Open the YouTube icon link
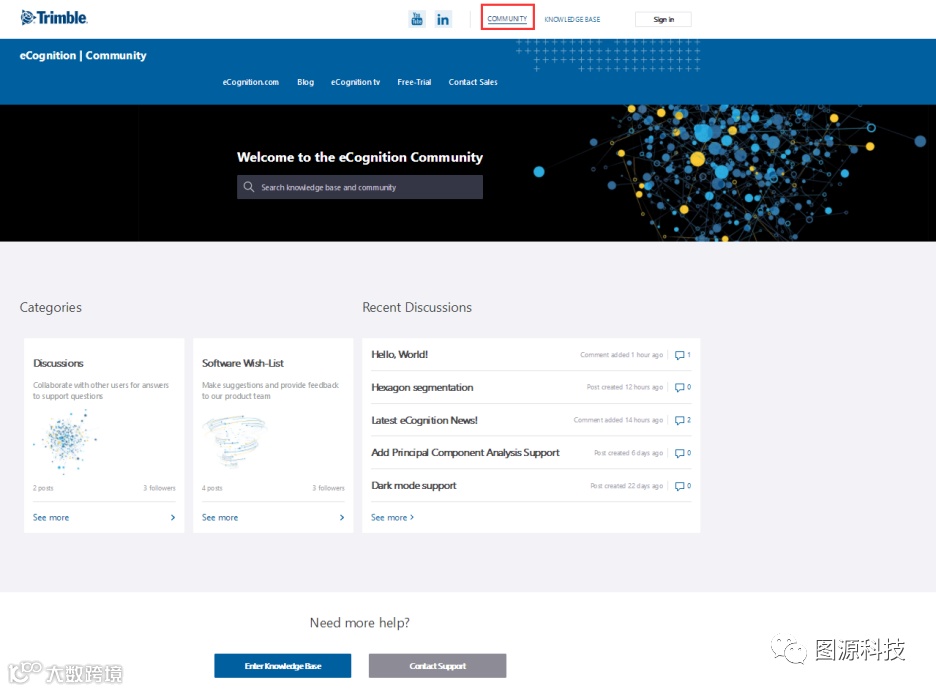The image size is (936, 691). 417,19
